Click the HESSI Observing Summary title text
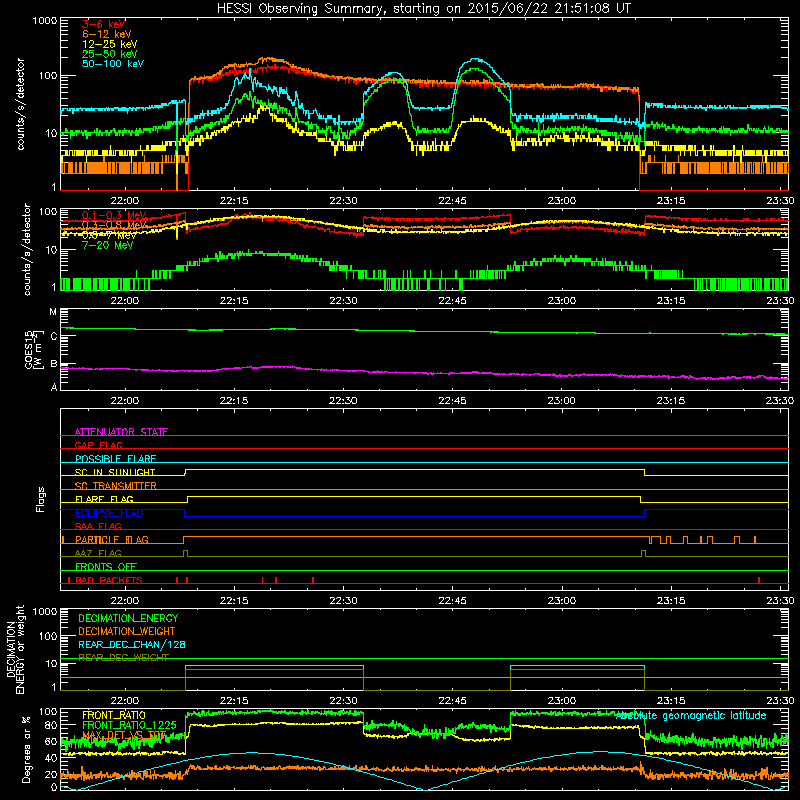The width and height of the screenshot is (800, 800). [x=424, y=9]
